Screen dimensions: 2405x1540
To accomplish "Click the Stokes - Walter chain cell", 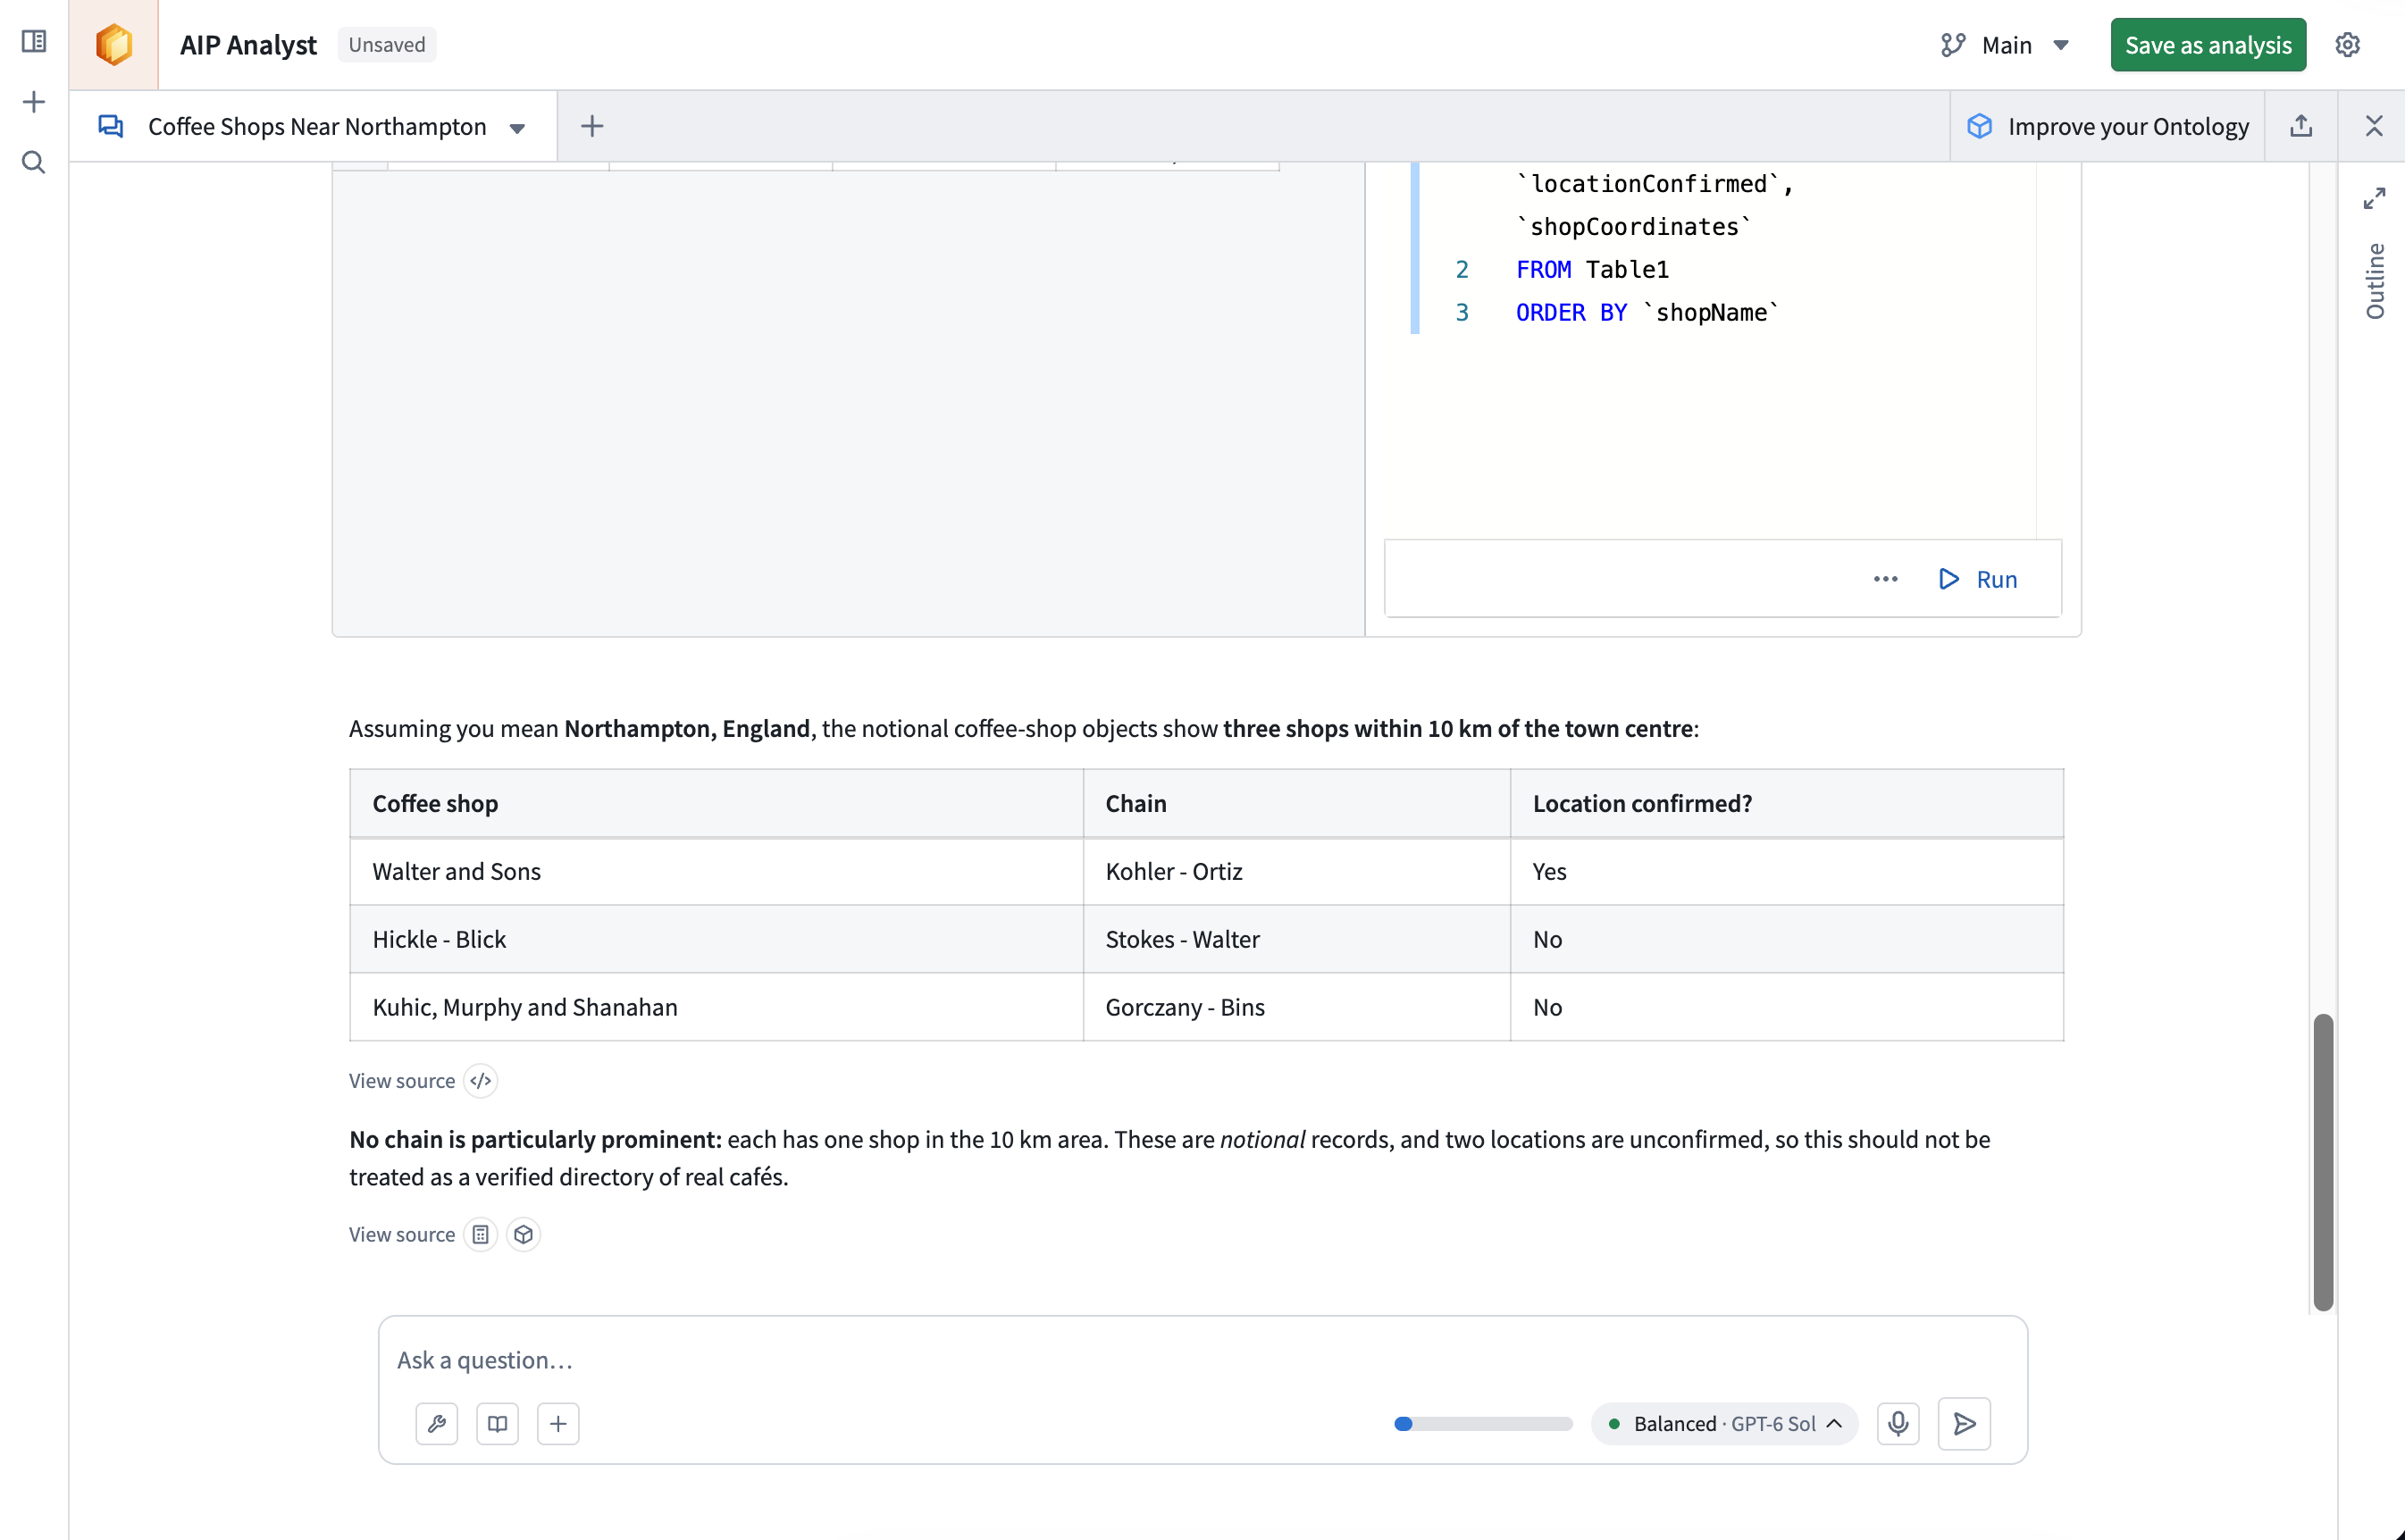I will pos(1296,939).
